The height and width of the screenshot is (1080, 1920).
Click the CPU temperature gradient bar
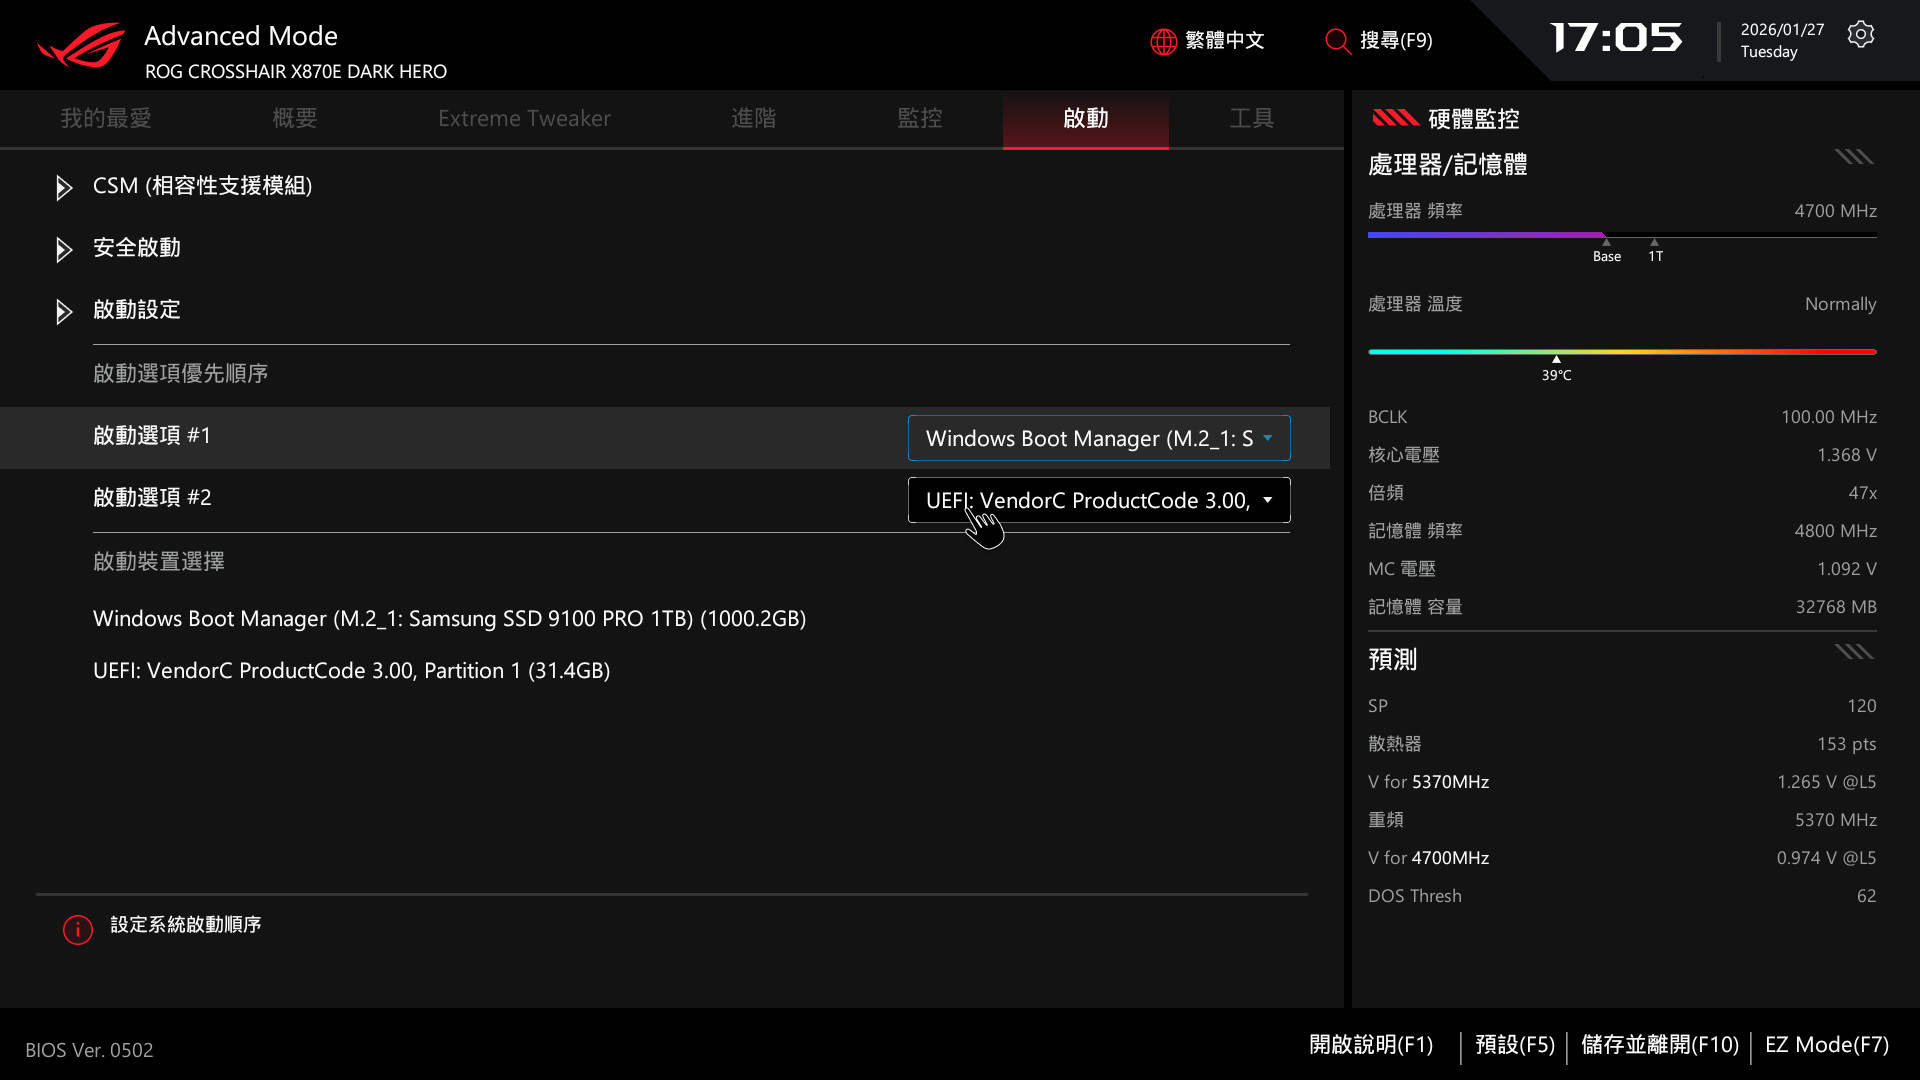point(1621,352)
